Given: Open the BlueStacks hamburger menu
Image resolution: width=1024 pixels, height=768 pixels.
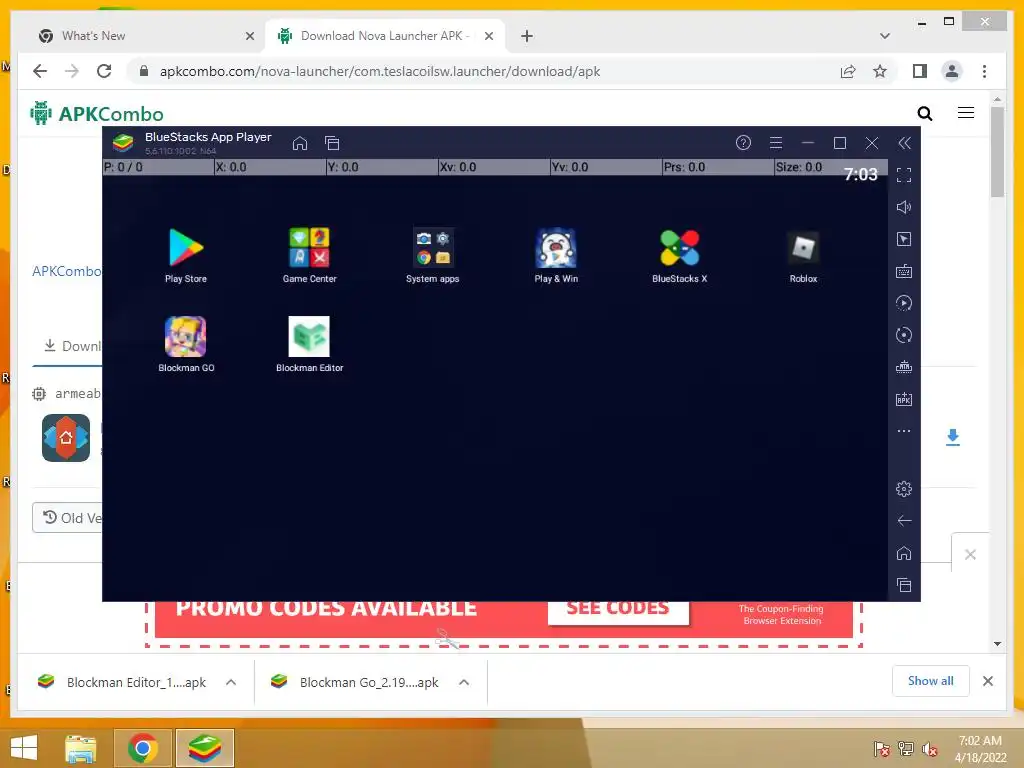Looking at the screenshot, I should [x=776, y=142].
